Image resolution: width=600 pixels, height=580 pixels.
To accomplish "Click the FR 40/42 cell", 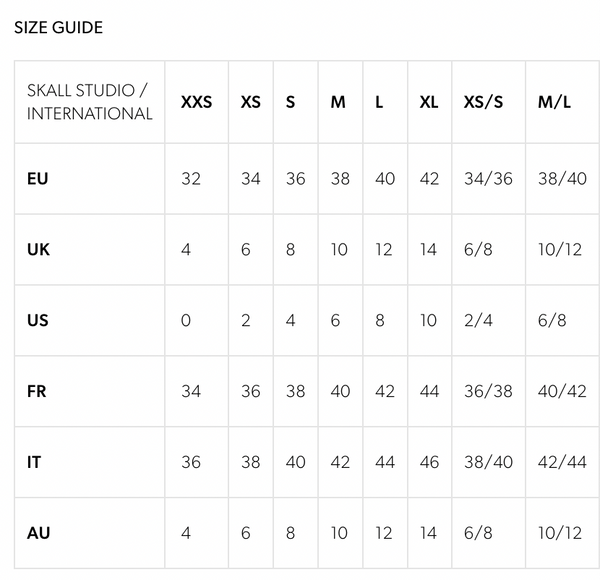I will pos(562,391).
